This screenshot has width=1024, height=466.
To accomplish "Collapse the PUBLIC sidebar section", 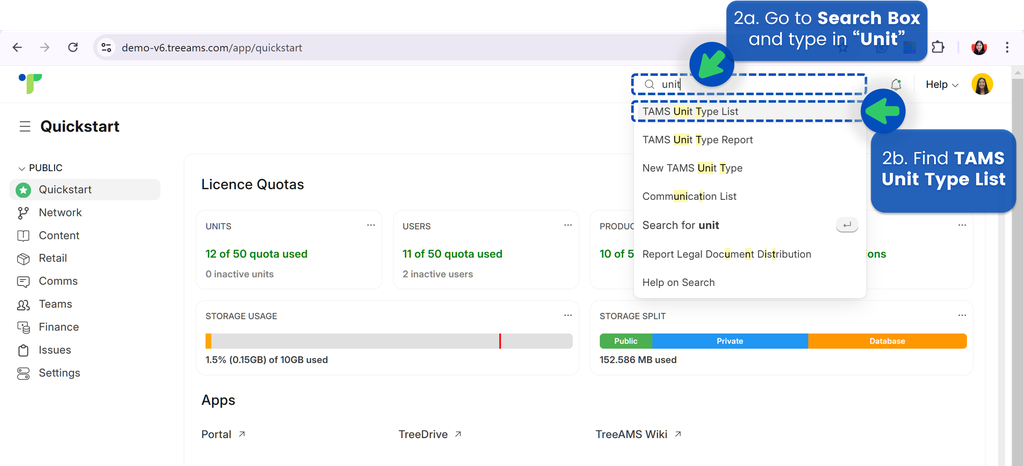I will tap(40, 168).
